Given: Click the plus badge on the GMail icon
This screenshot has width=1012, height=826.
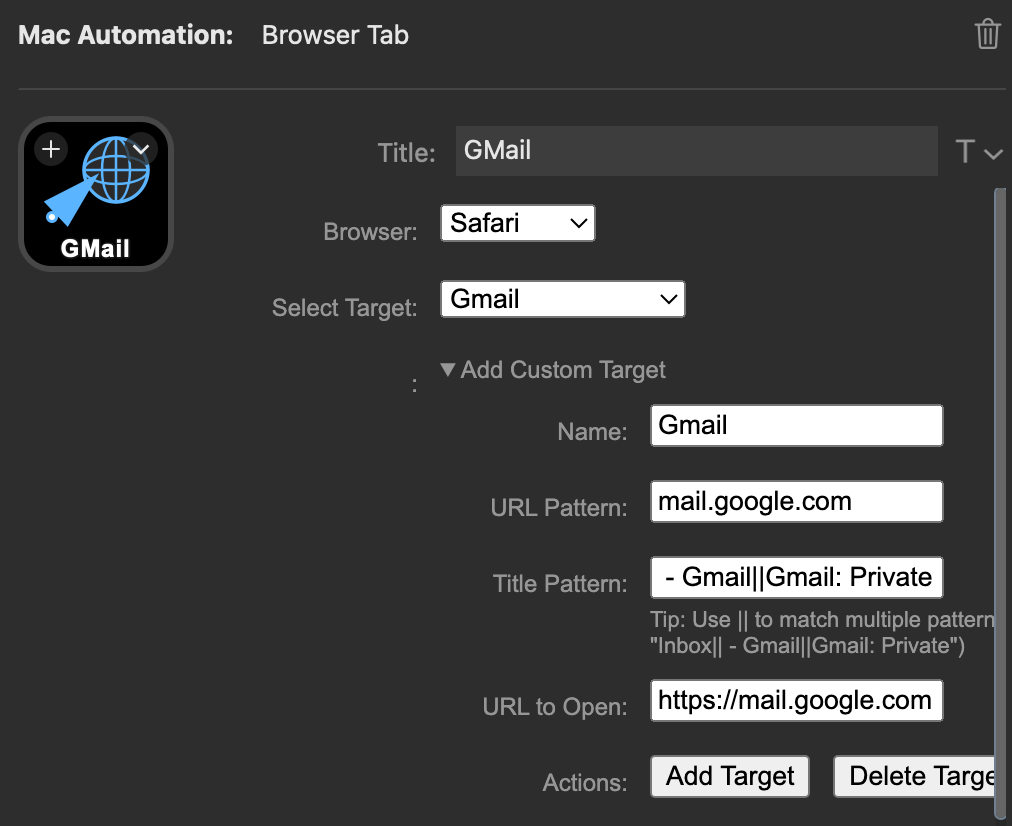Looking at the screenshot, I should 50,148.
